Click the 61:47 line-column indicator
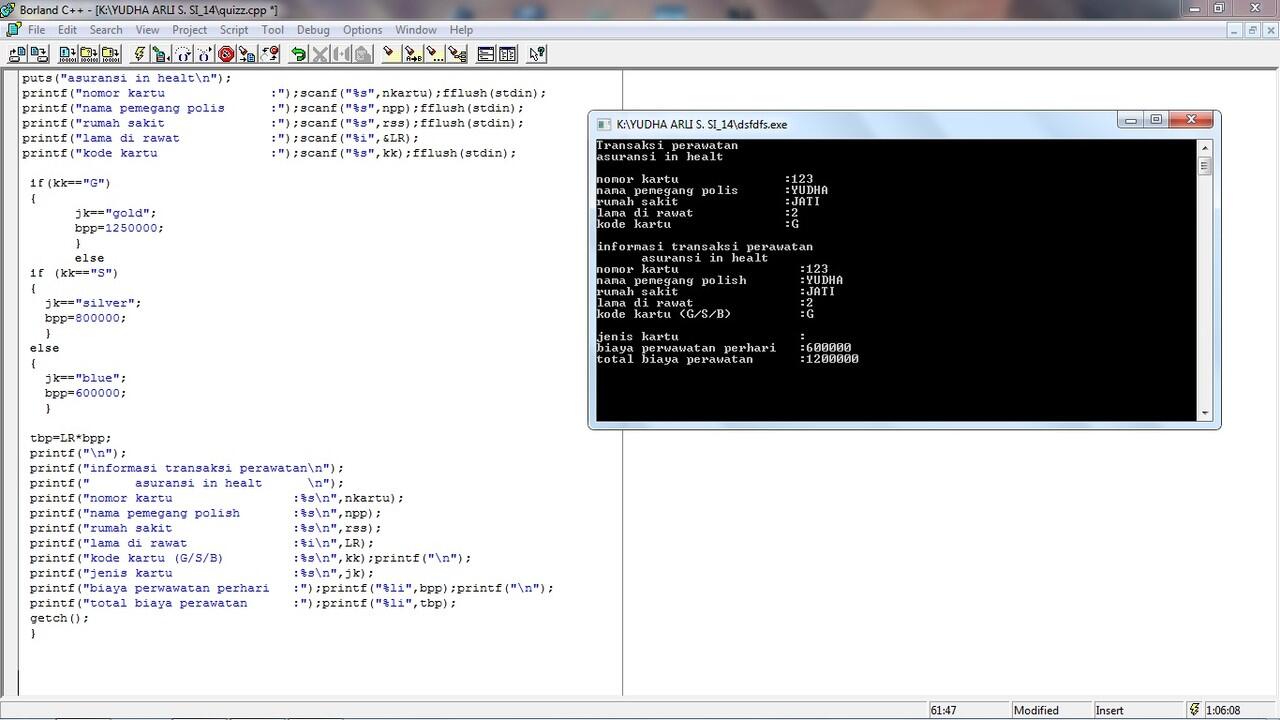 coord(944,710)
